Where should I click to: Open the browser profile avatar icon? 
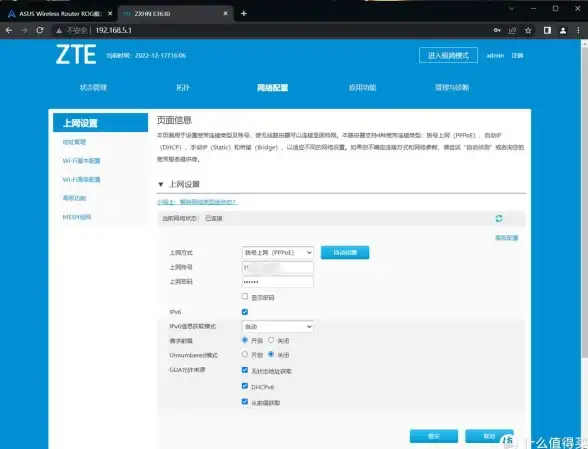coord(563,30)
